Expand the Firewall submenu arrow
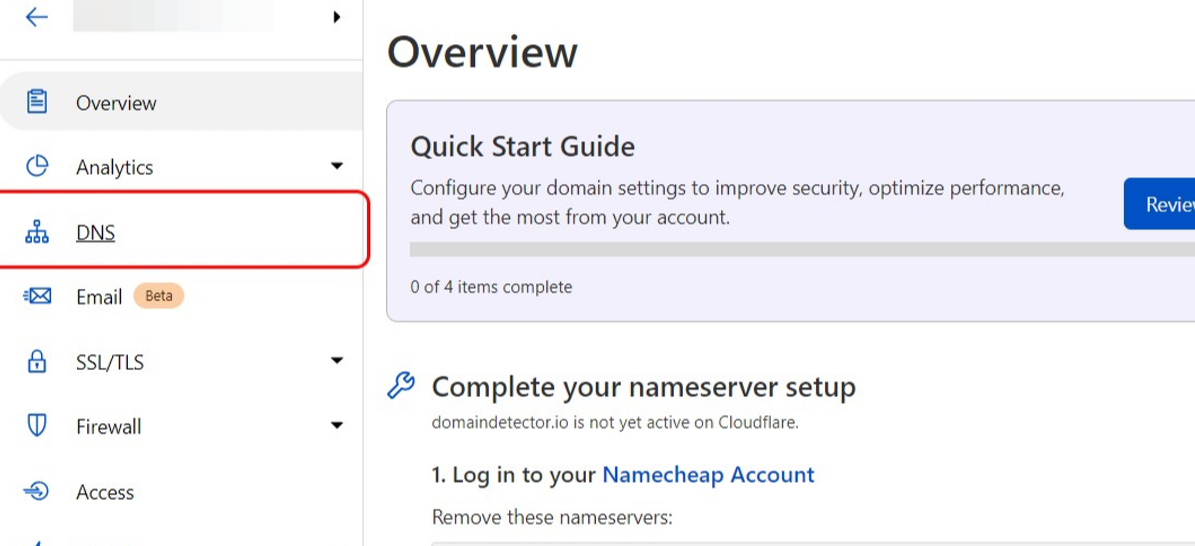The width and height of the screenshot is (1195, 546). [x=337, y=426]
